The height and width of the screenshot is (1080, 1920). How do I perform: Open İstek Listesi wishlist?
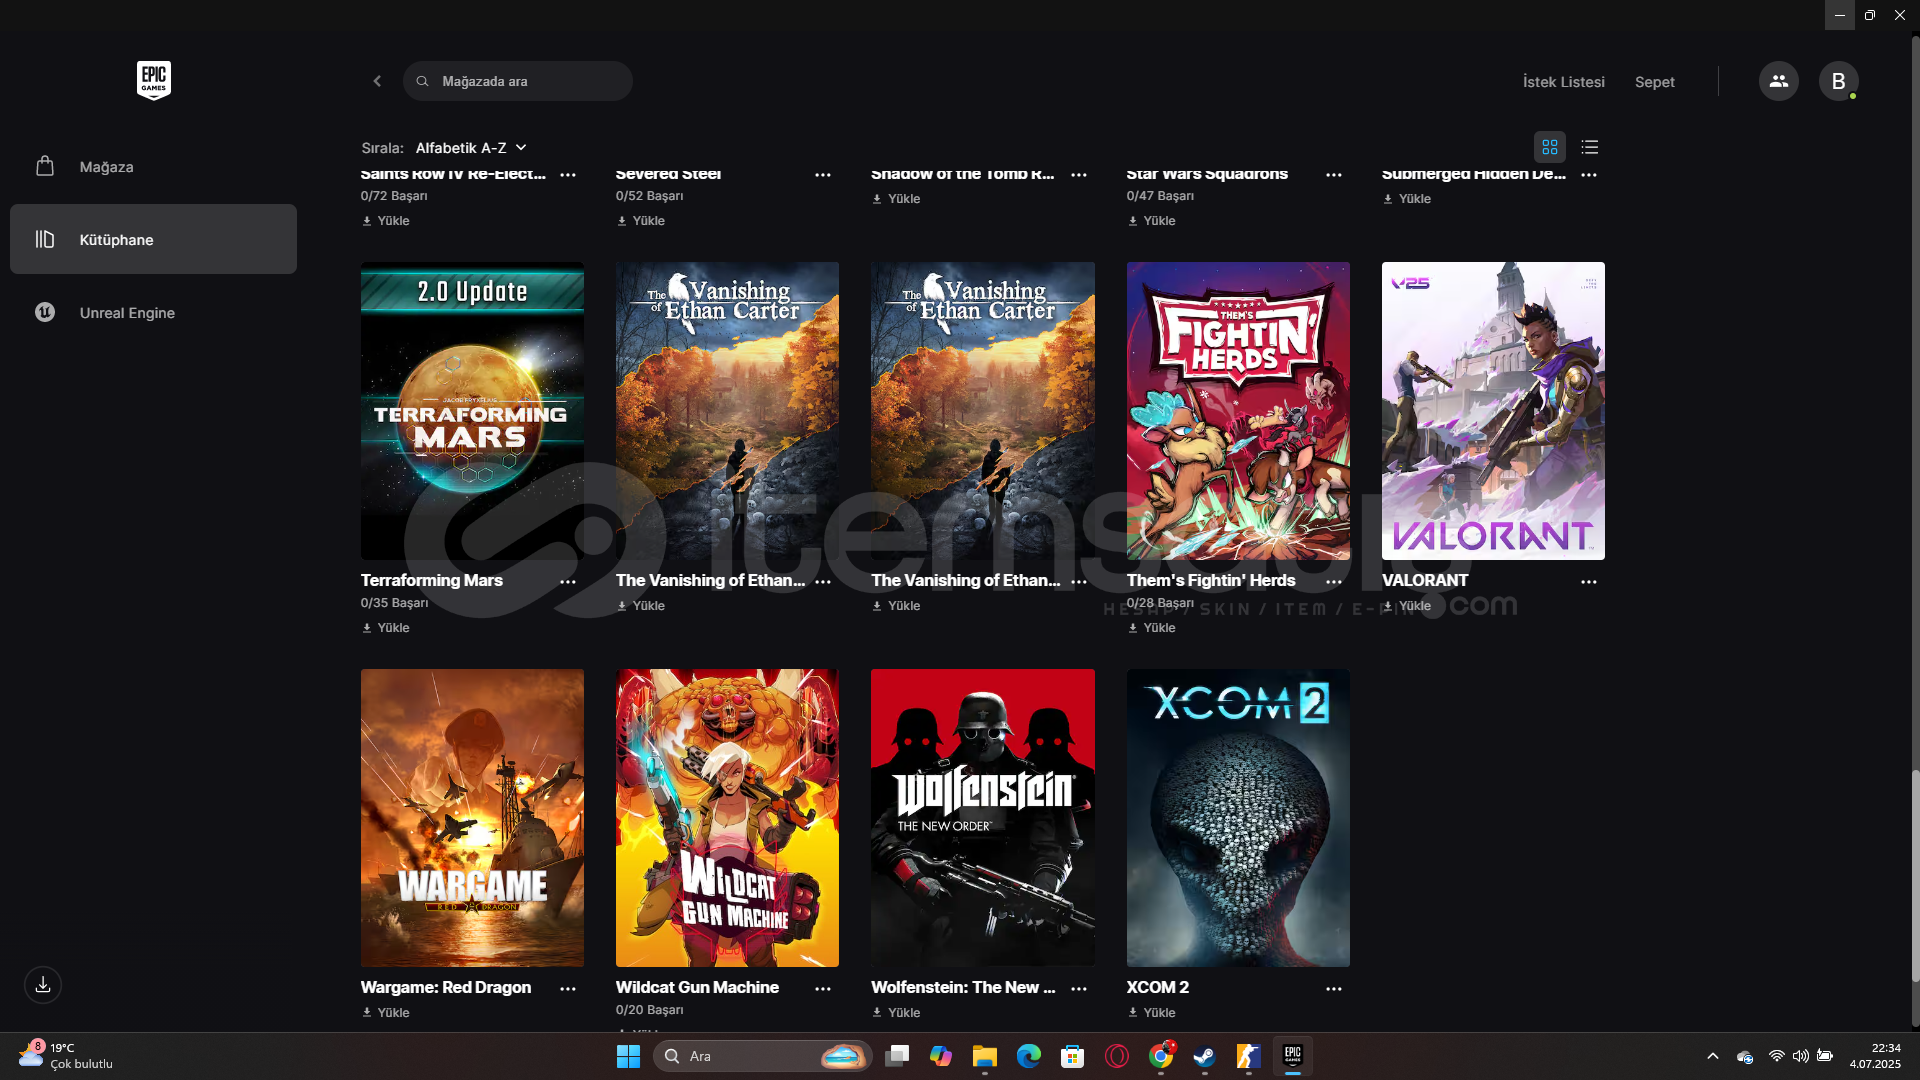tap(1563, 82)
